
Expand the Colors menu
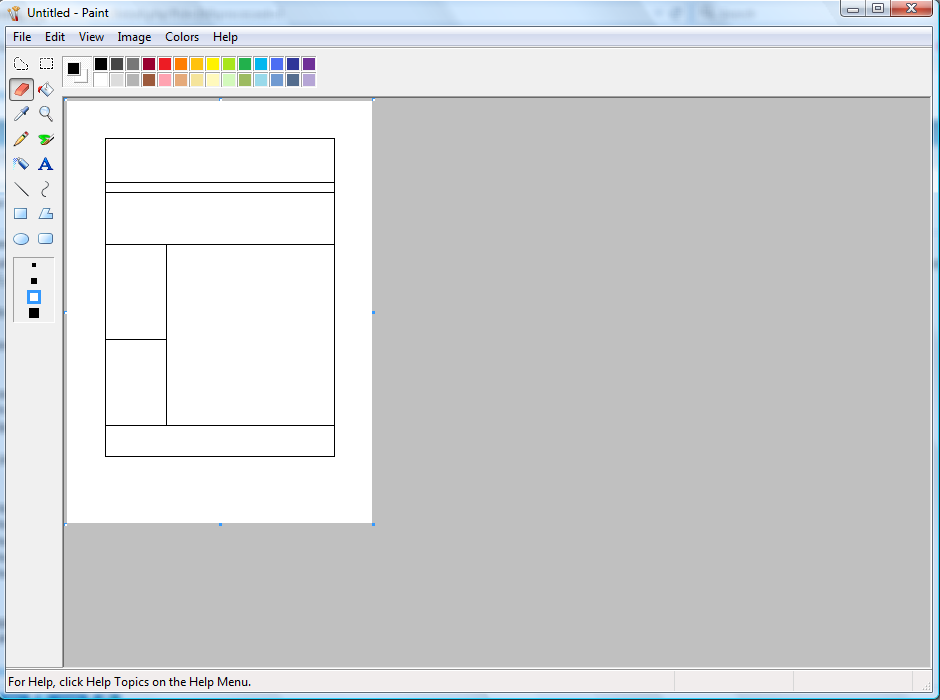point(182,37)
